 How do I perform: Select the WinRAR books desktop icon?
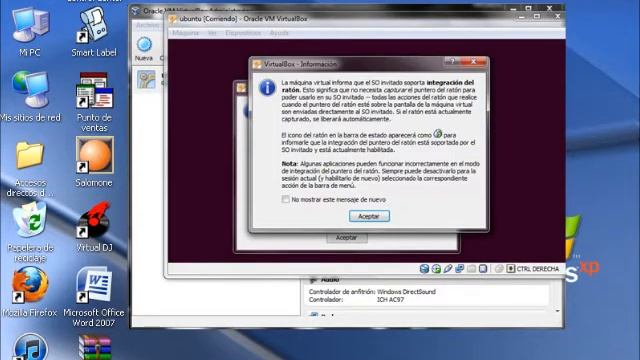[x=94, y=348]
